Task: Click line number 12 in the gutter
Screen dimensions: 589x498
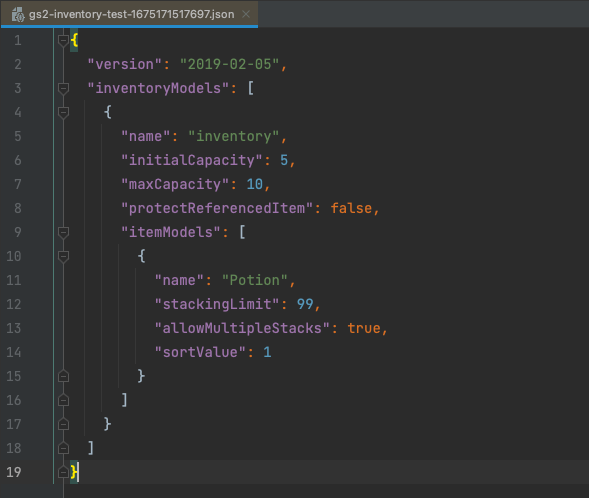Action: pyautogui.click(x=14, y=304)
